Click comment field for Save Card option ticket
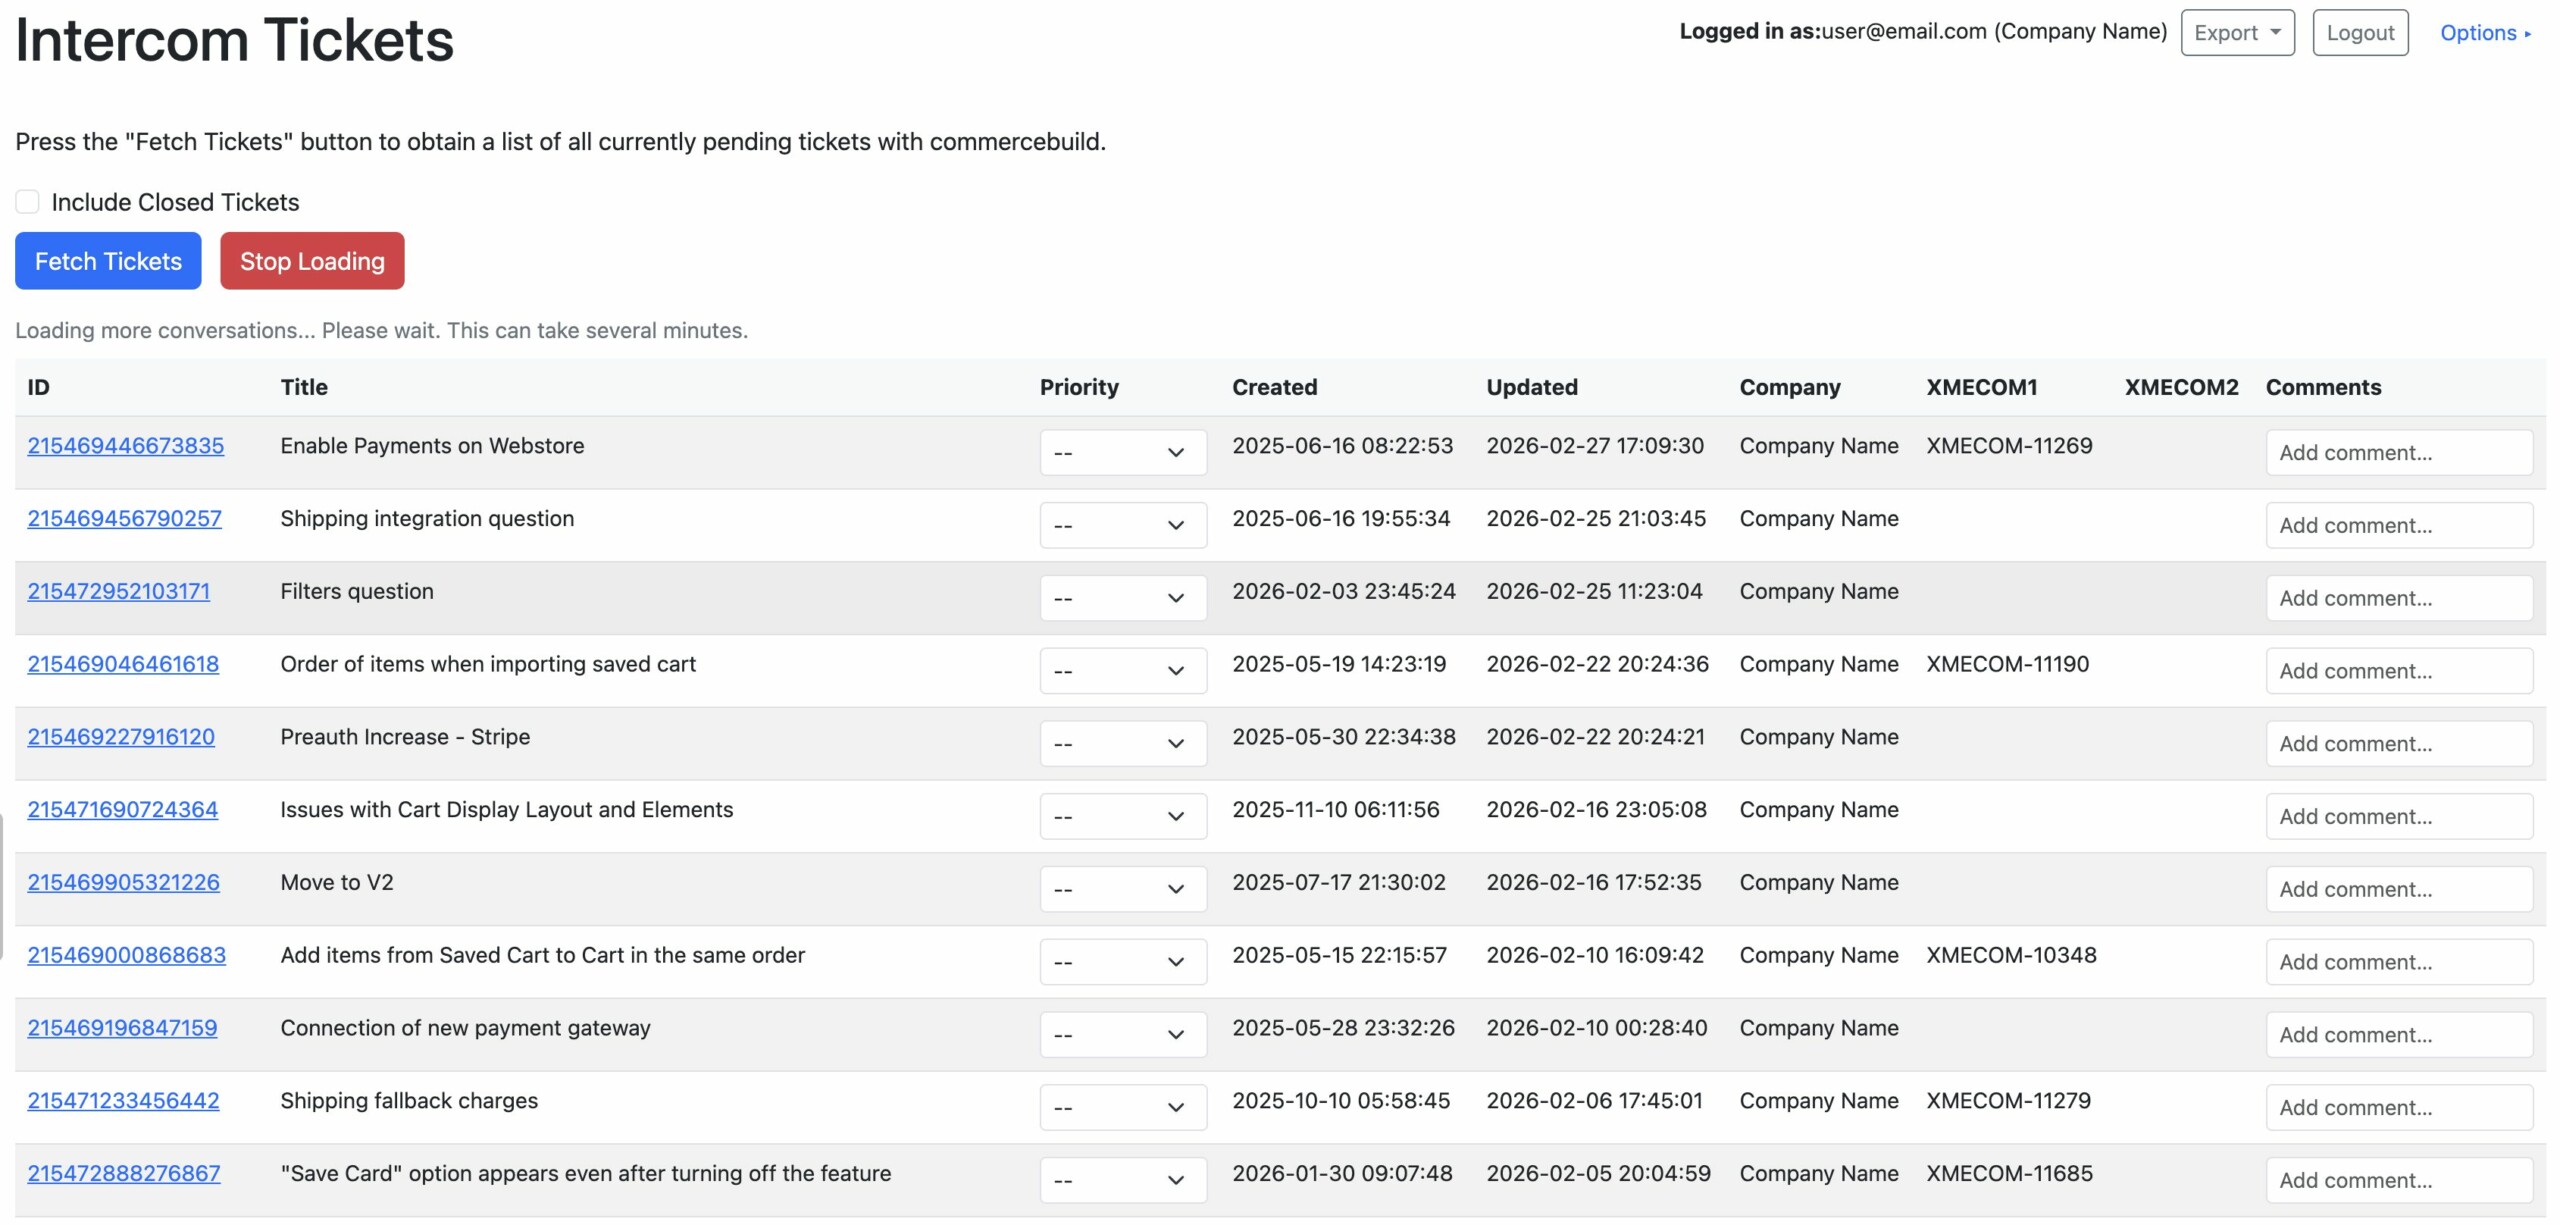This screenshot has height=1225, width=2560. pyautogui.click(x=2398, y=1180)
